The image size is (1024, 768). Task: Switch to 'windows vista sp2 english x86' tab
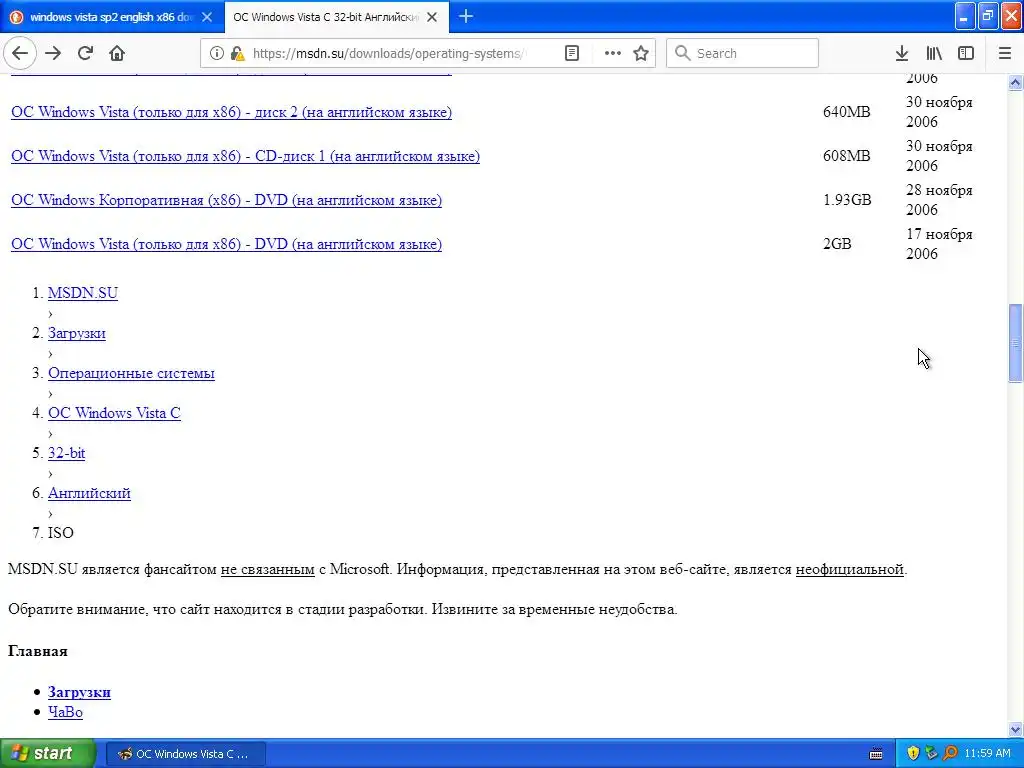[x=112, y=17]
